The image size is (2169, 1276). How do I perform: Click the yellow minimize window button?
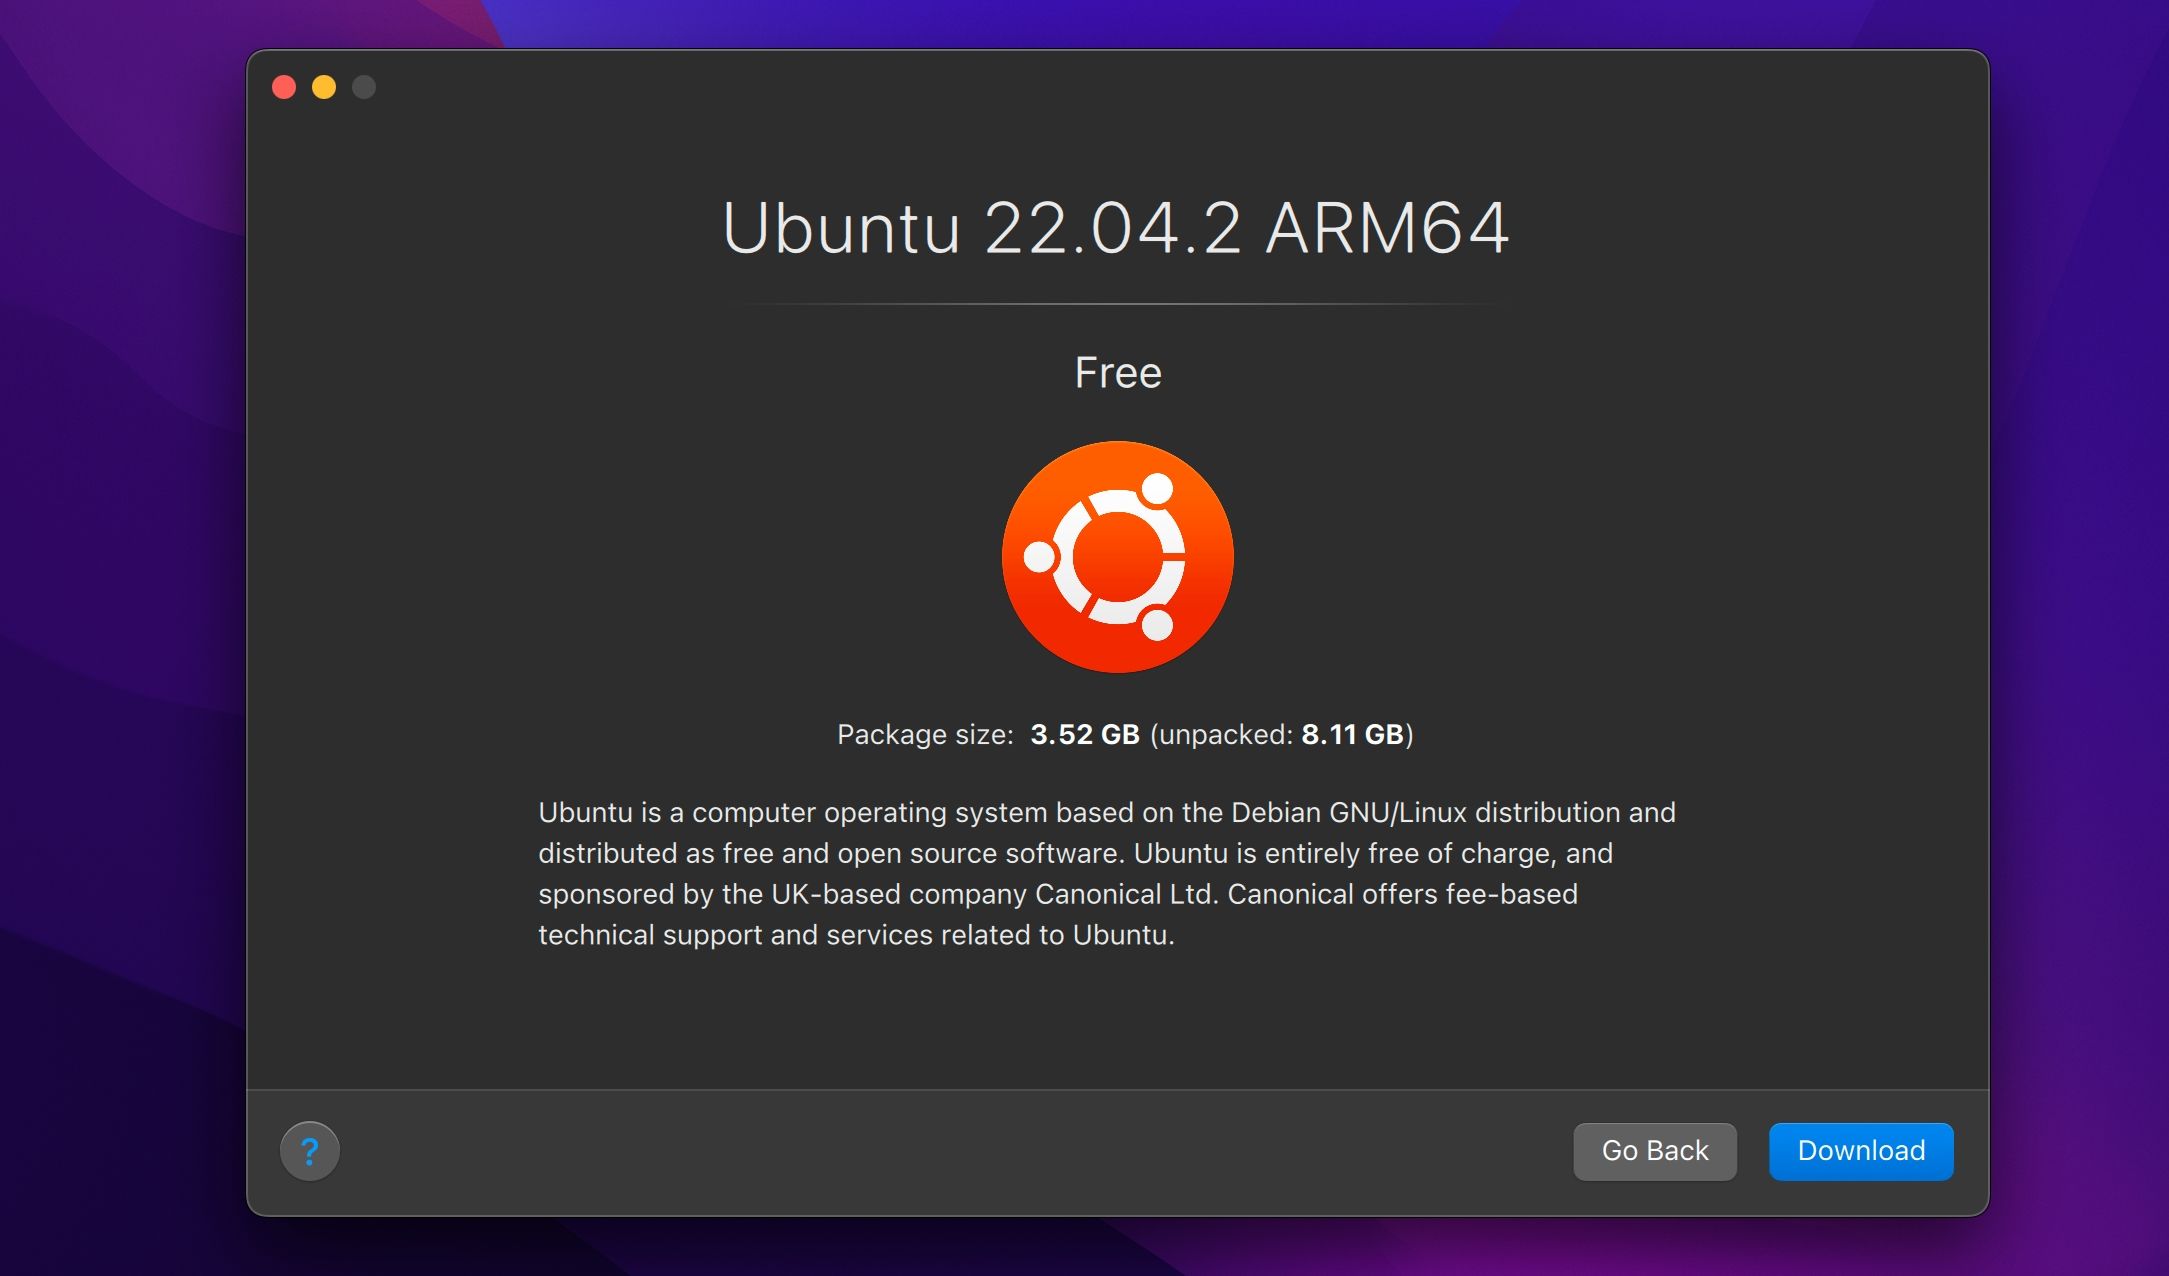[x=325, y=88]
